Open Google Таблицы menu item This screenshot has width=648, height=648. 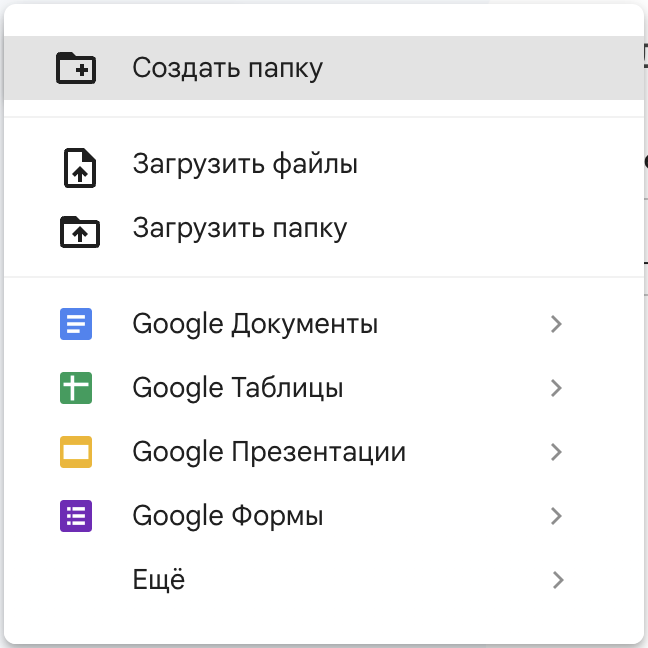324,388
